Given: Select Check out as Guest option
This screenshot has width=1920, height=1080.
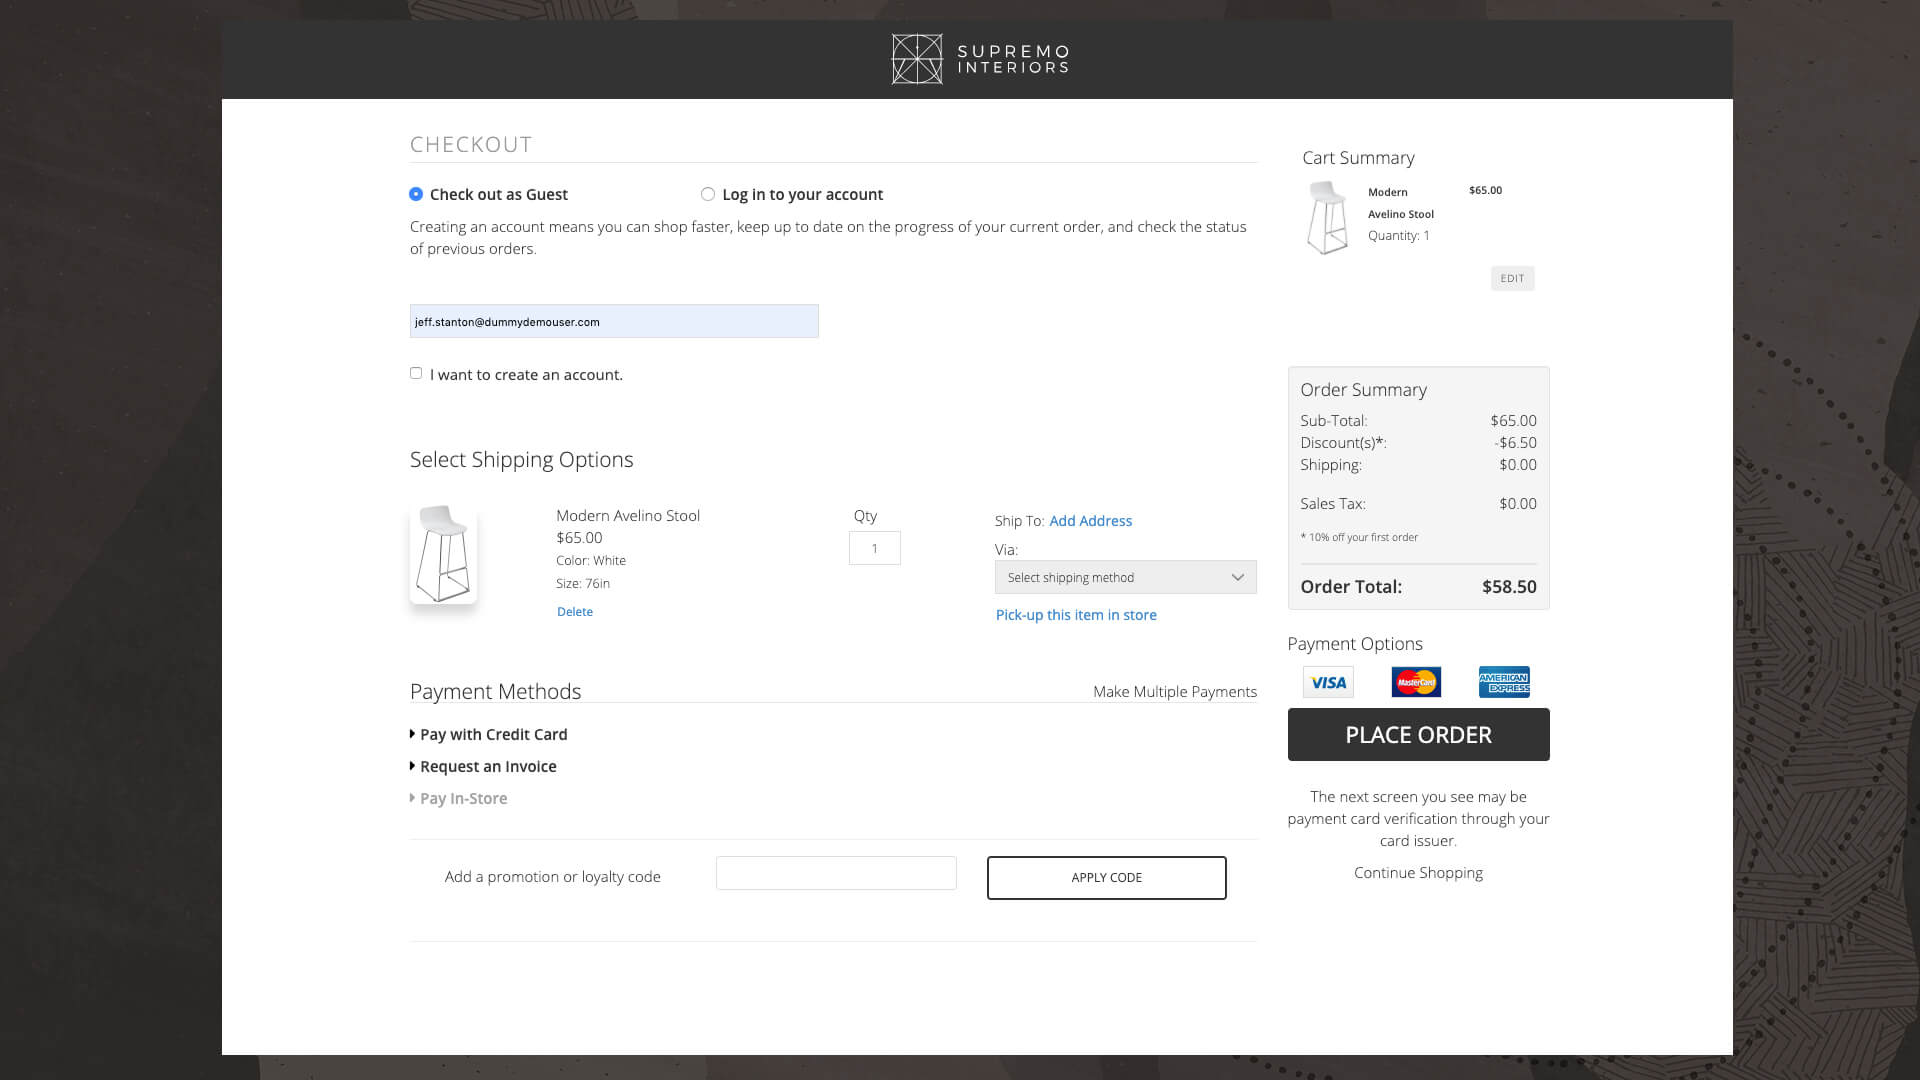Looking at the screenshot, I should pyautogui.click(x=416, y=194).
